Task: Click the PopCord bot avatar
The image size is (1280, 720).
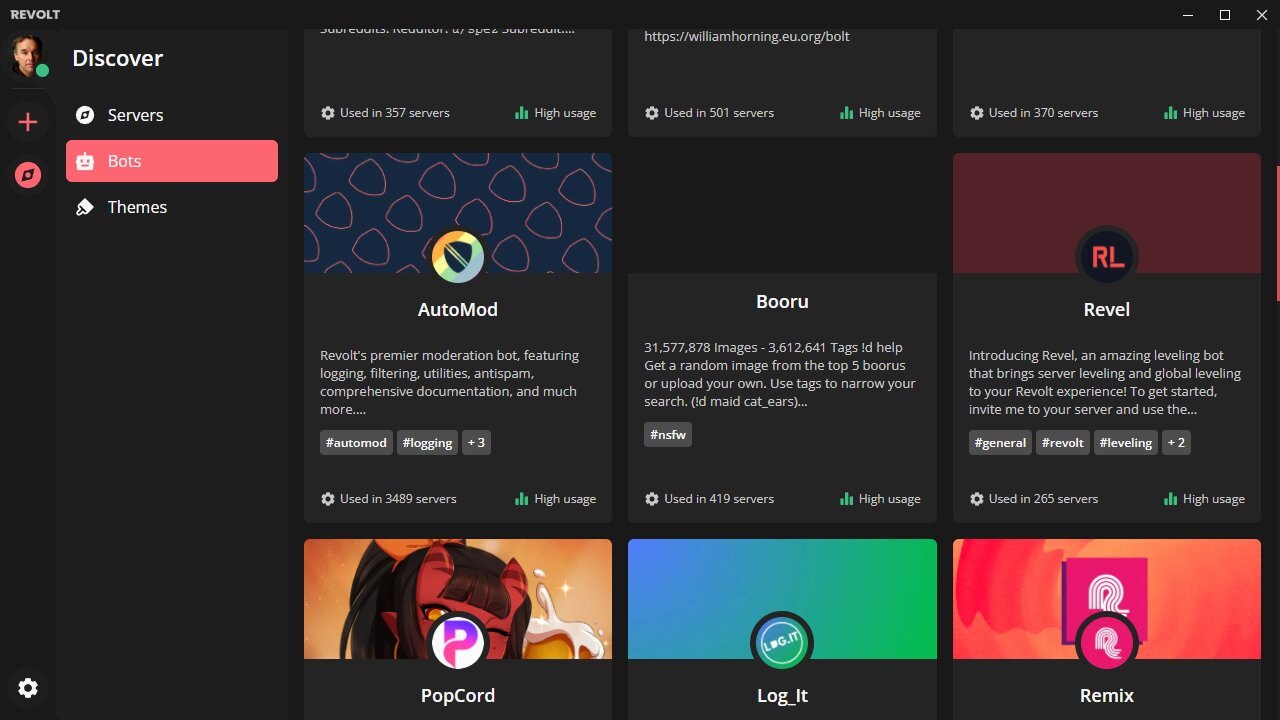Action: tap(458, 643)
